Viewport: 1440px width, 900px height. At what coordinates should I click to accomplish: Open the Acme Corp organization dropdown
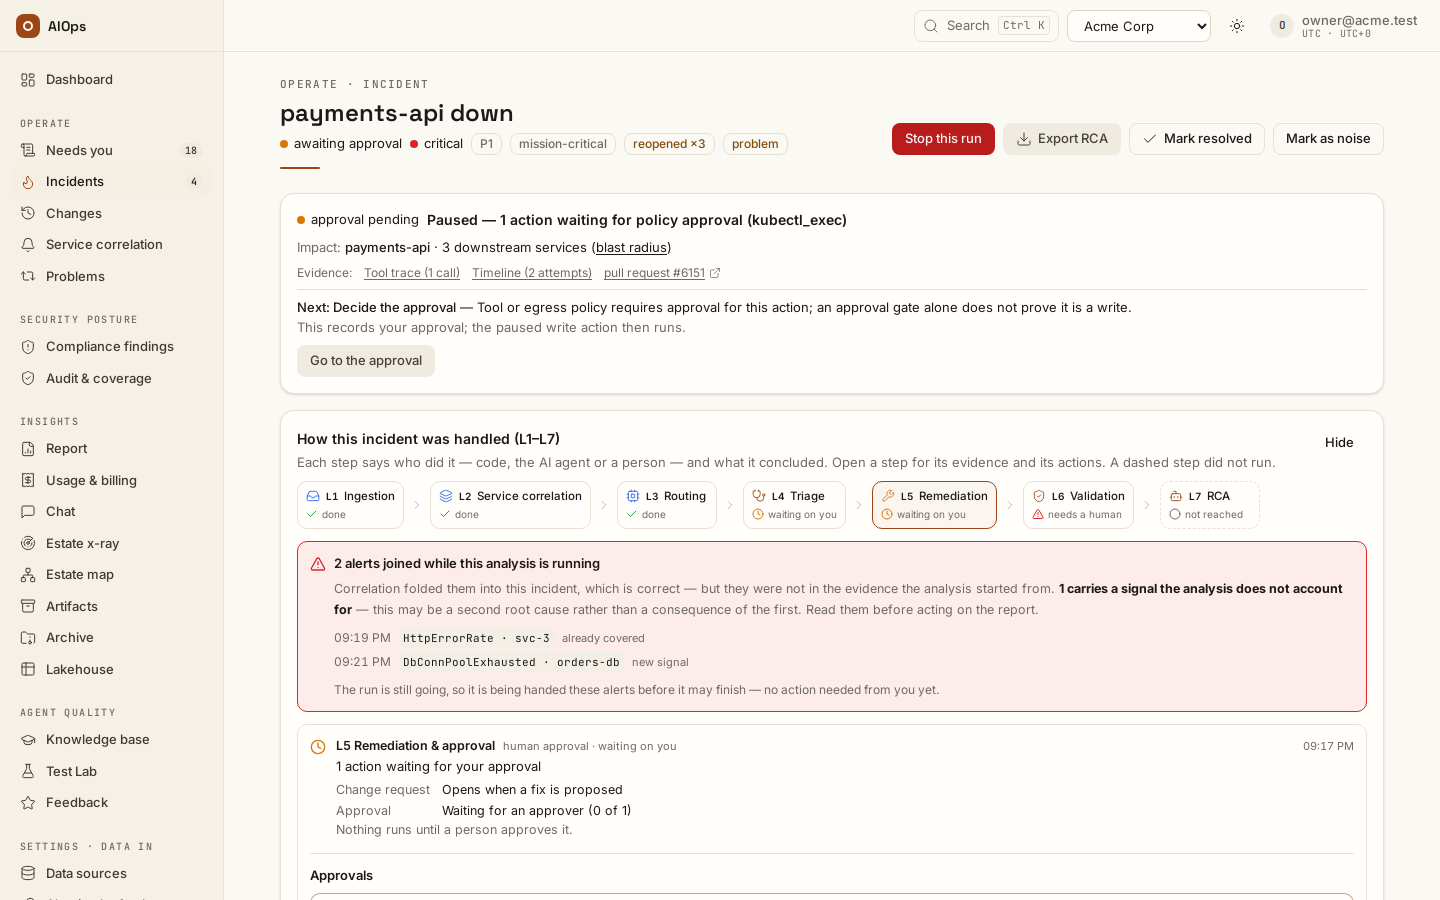(1139, 26)
